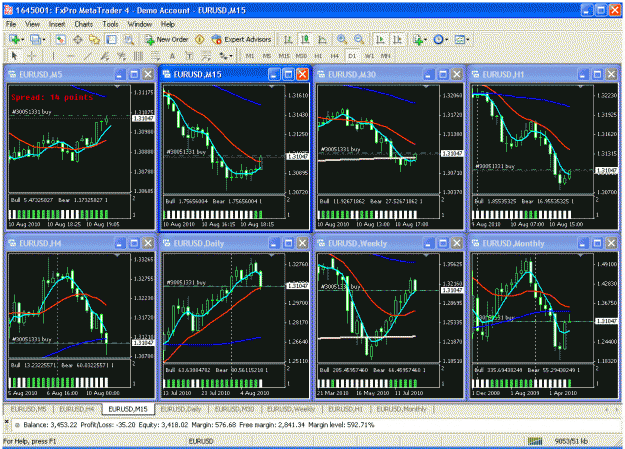This screenshot has width=625, height=449.
Task: Open the Data Window crosshair icon
Action: pos(78,39)
